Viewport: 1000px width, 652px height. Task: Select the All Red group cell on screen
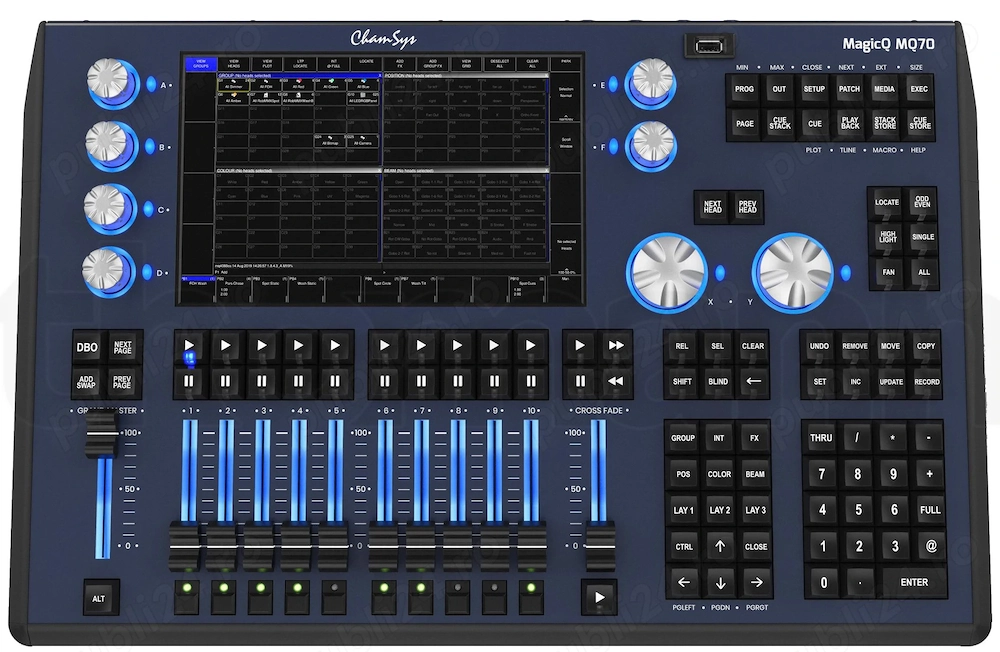click(298, 84)
